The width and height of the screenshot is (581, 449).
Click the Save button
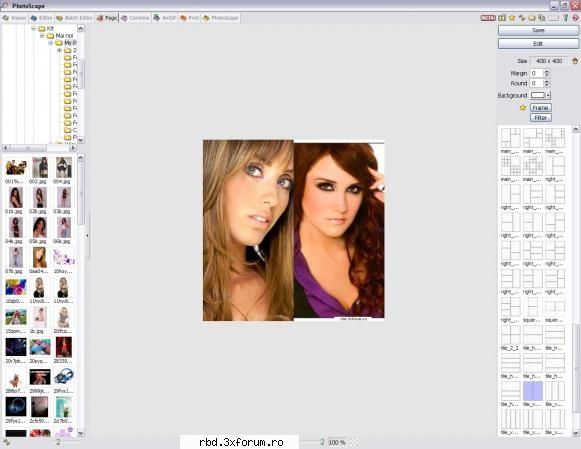coord(538,30)
